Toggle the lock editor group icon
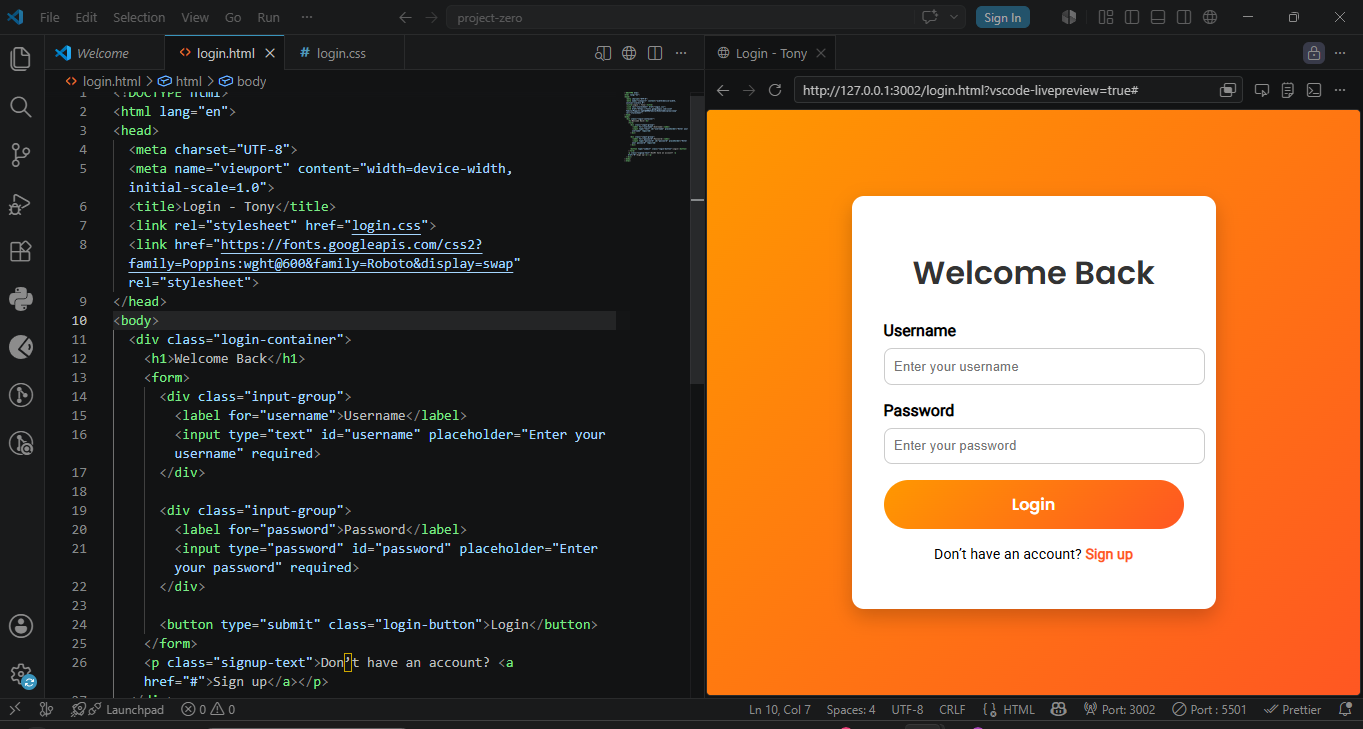Viewport: 1363px width, 729px height. pos(1314,53)
